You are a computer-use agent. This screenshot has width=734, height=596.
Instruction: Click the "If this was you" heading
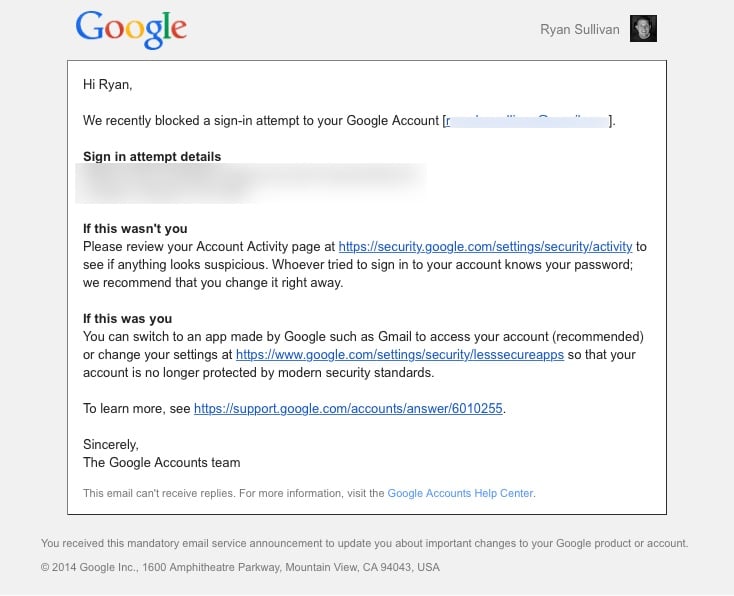pyautogui.click(x=128, y=318)
